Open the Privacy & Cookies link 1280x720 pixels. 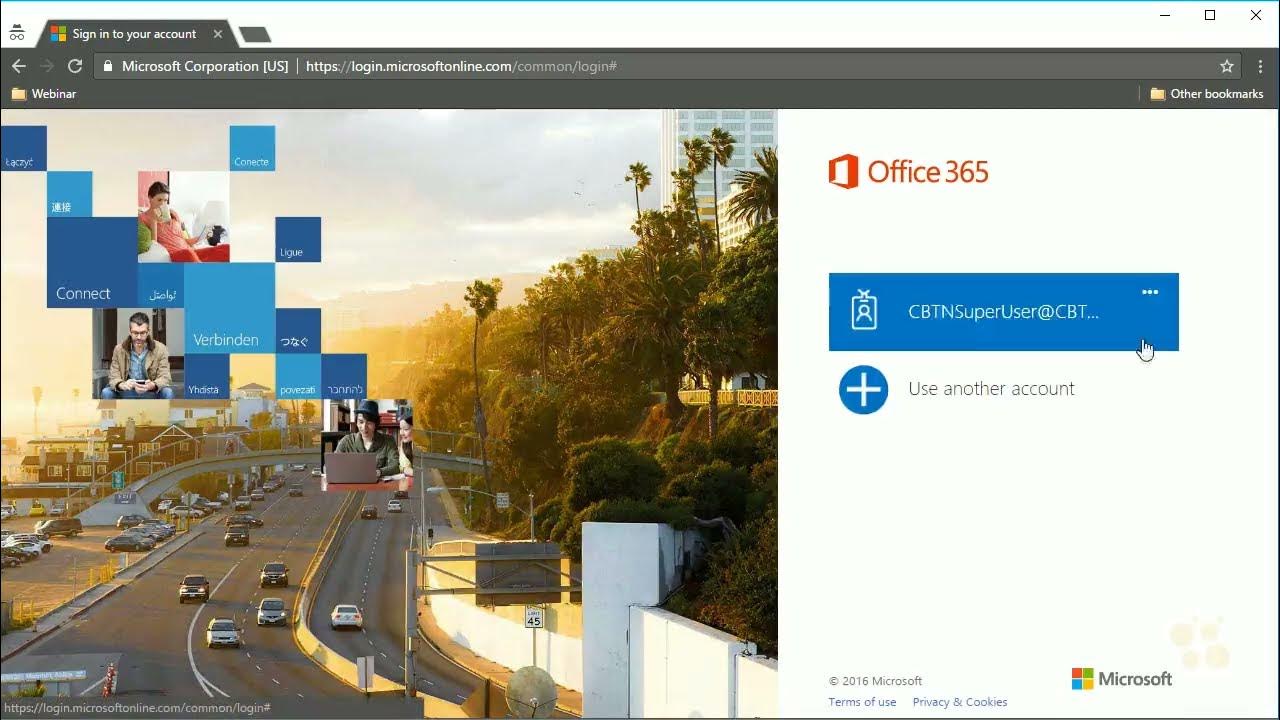tap(959, 702)
